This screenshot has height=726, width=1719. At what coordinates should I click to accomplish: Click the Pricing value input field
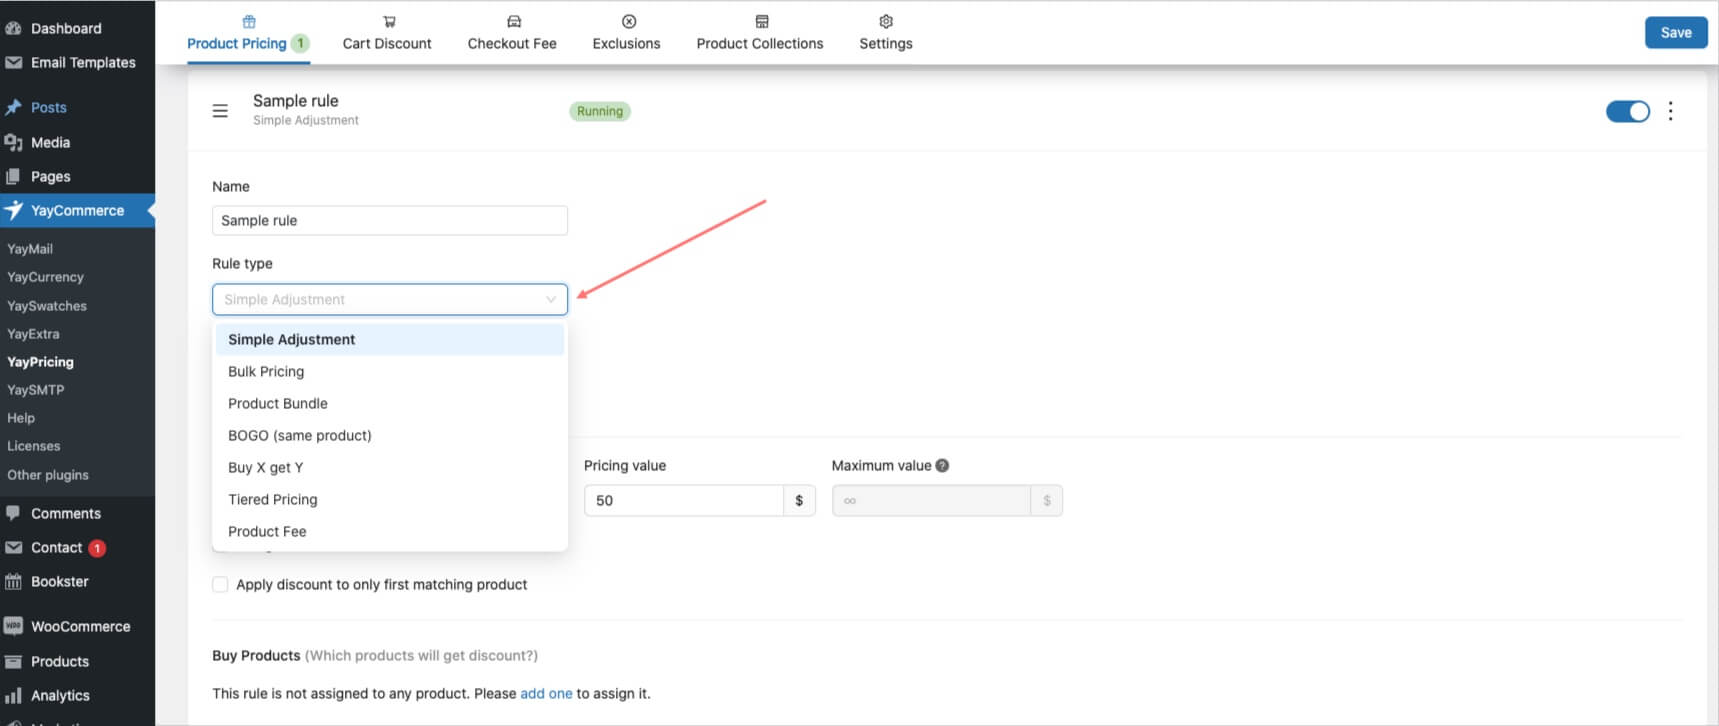[683, 501]
